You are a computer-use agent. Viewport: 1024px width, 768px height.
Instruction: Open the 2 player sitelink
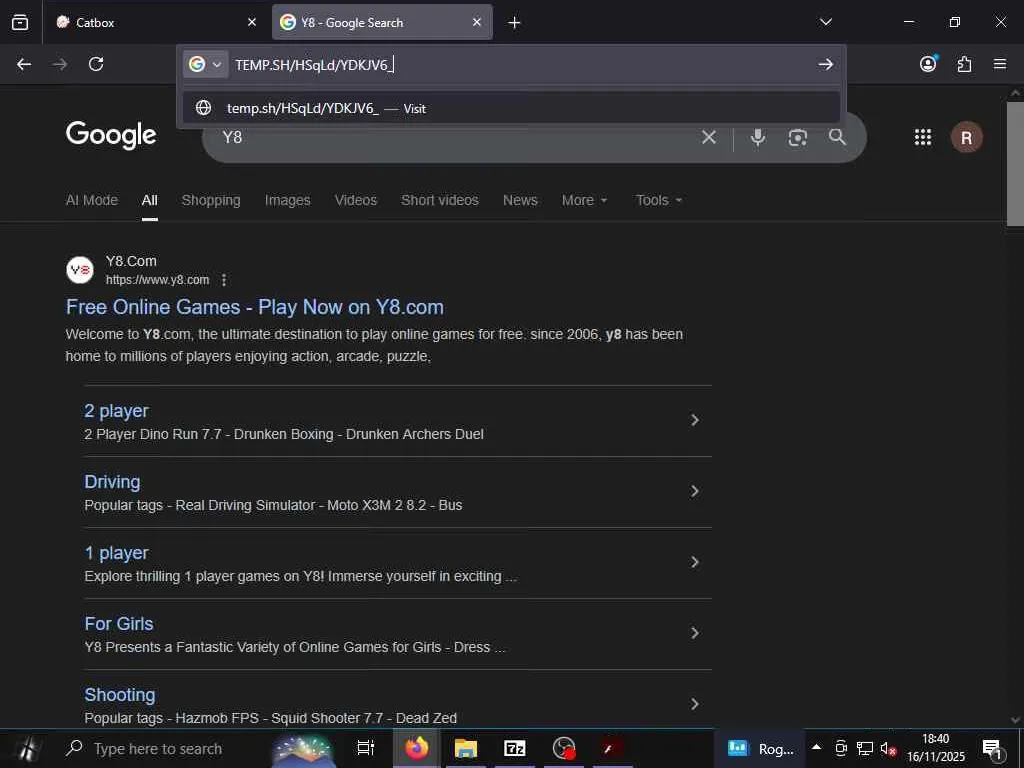(116, 411)
